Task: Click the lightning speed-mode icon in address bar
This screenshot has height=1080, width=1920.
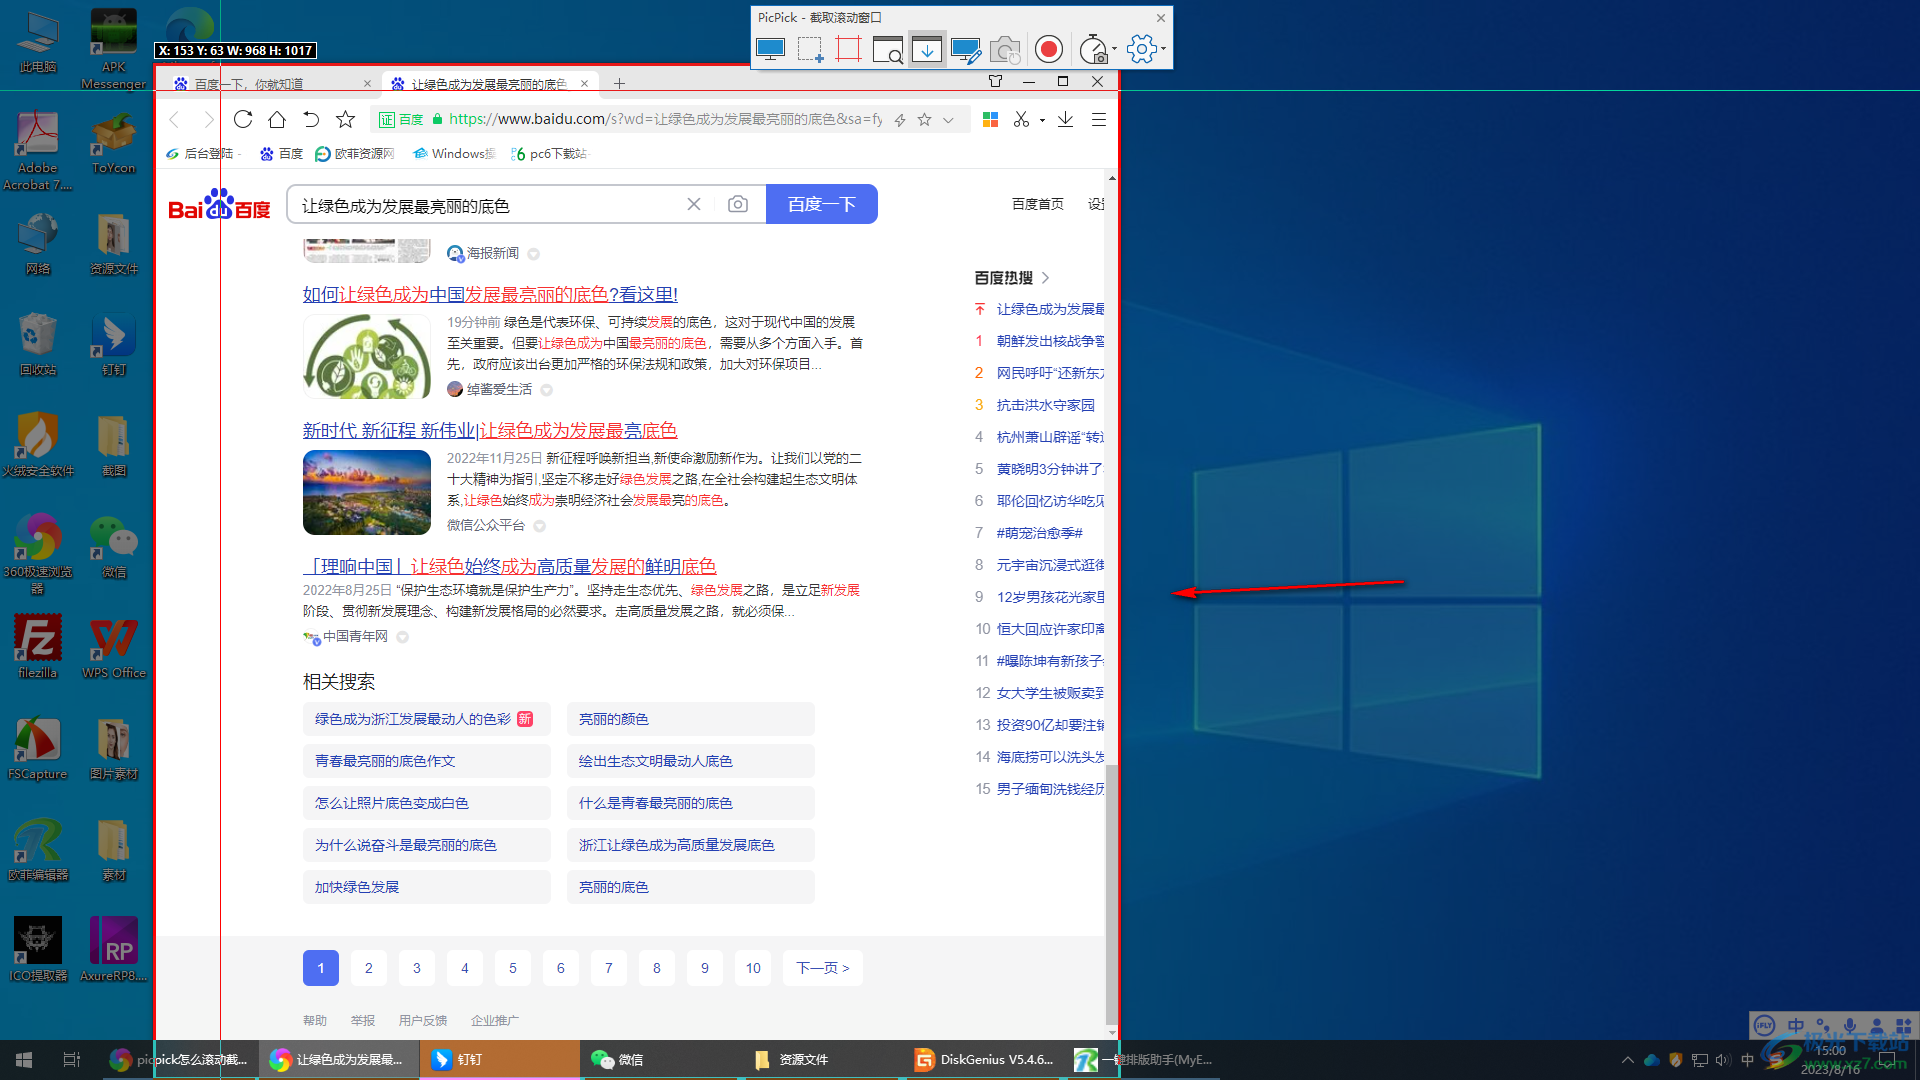Action: coord(900,120)
